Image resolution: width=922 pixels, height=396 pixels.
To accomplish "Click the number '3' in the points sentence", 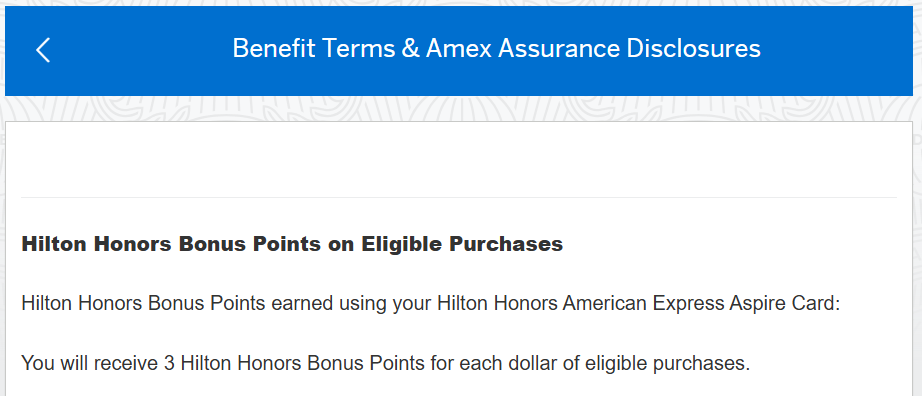I will 169,363.
